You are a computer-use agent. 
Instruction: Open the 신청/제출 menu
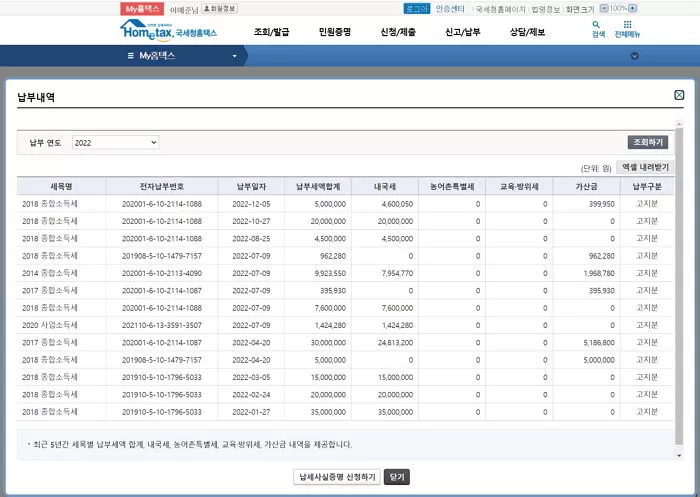pos(398,32)
